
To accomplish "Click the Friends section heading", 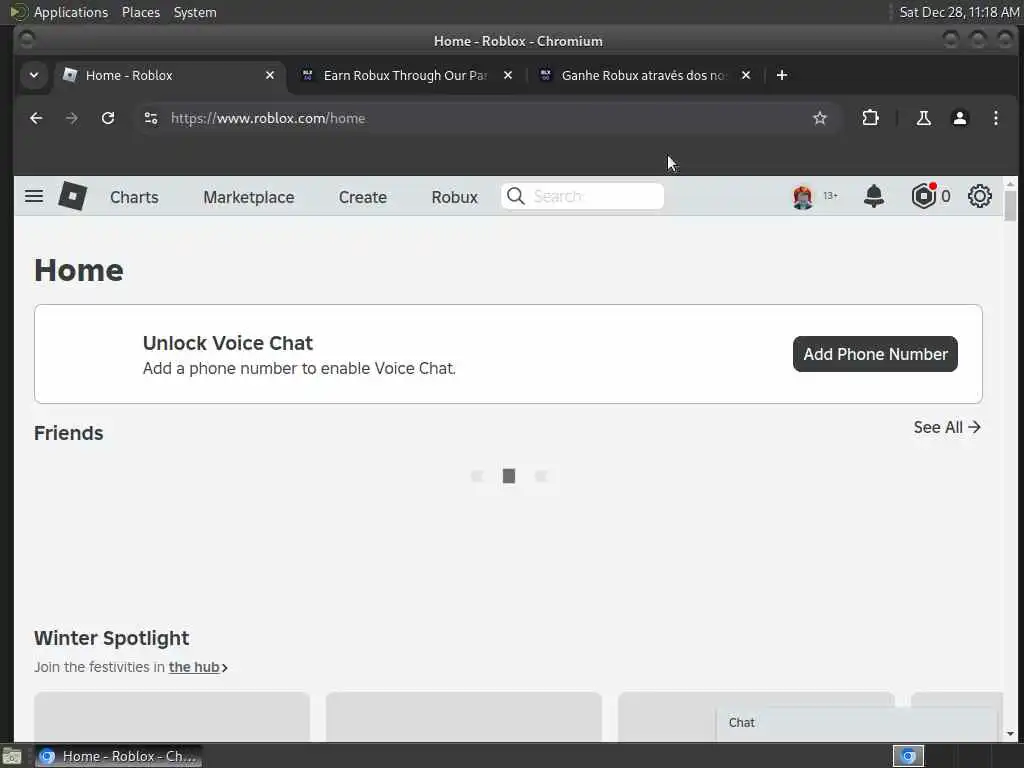I will 69,433.
